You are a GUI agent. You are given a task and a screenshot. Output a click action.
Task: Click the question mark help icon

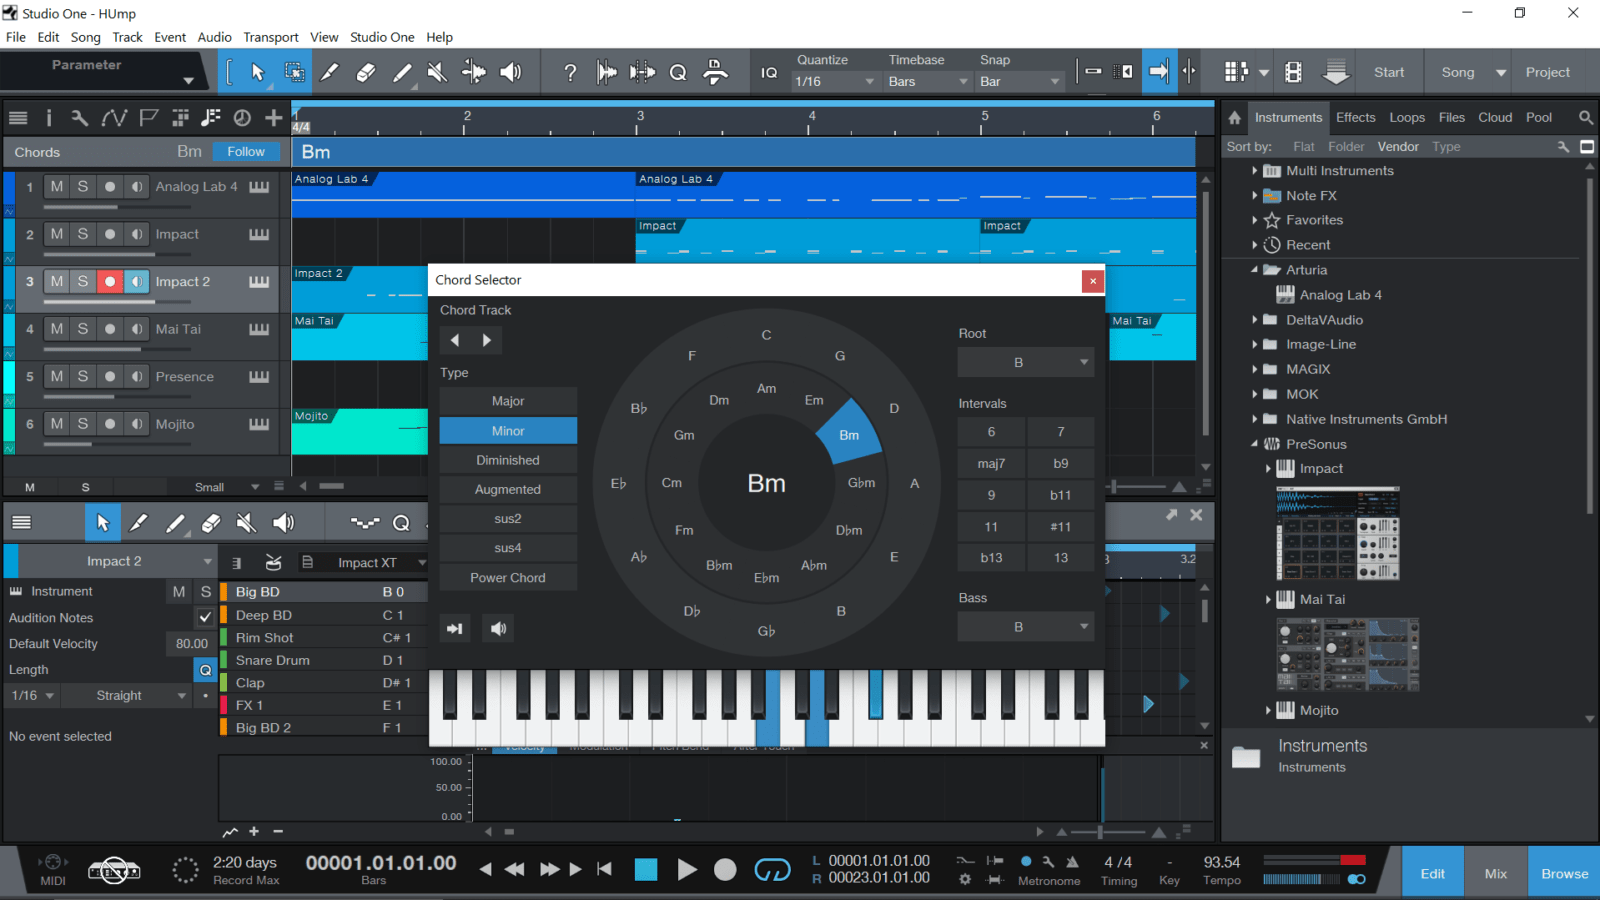pyautogui.click(x=570, y=72)
